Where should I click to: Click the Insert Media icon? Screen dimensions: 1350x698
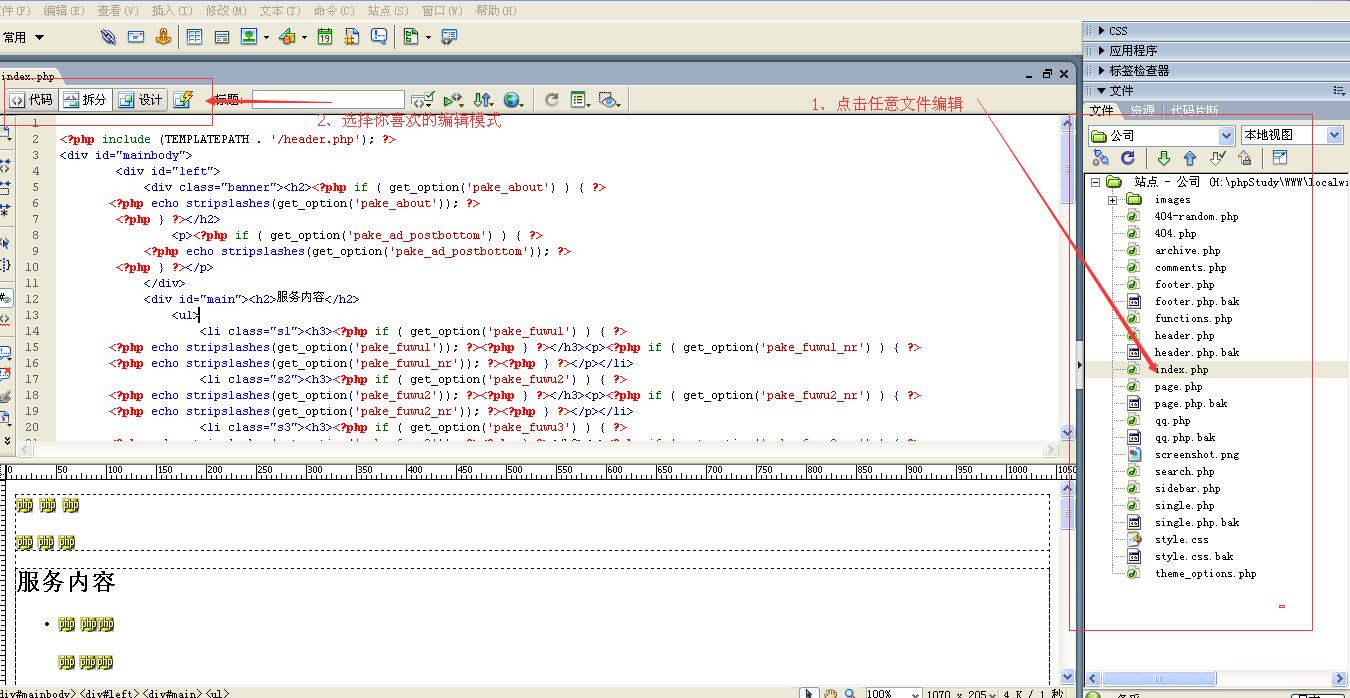coord(287,37)
